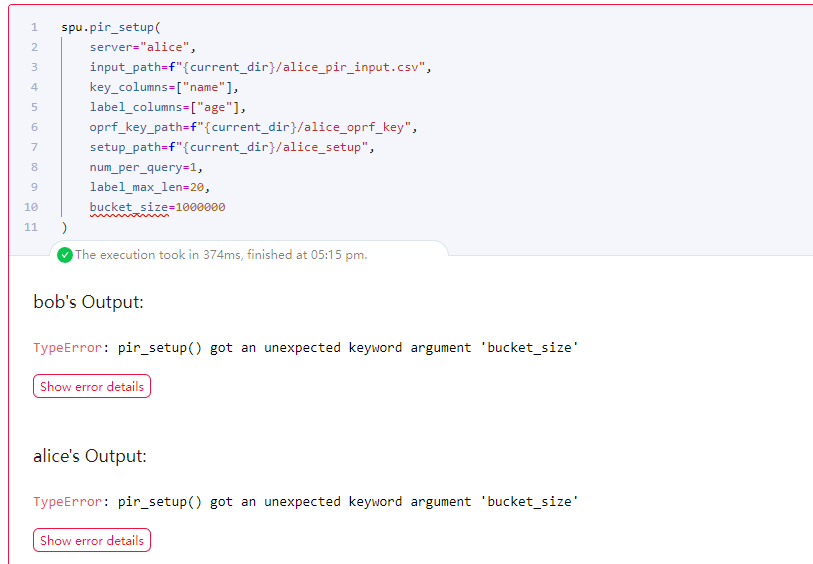Click the "bob's Output:" heading

[90, 302]
